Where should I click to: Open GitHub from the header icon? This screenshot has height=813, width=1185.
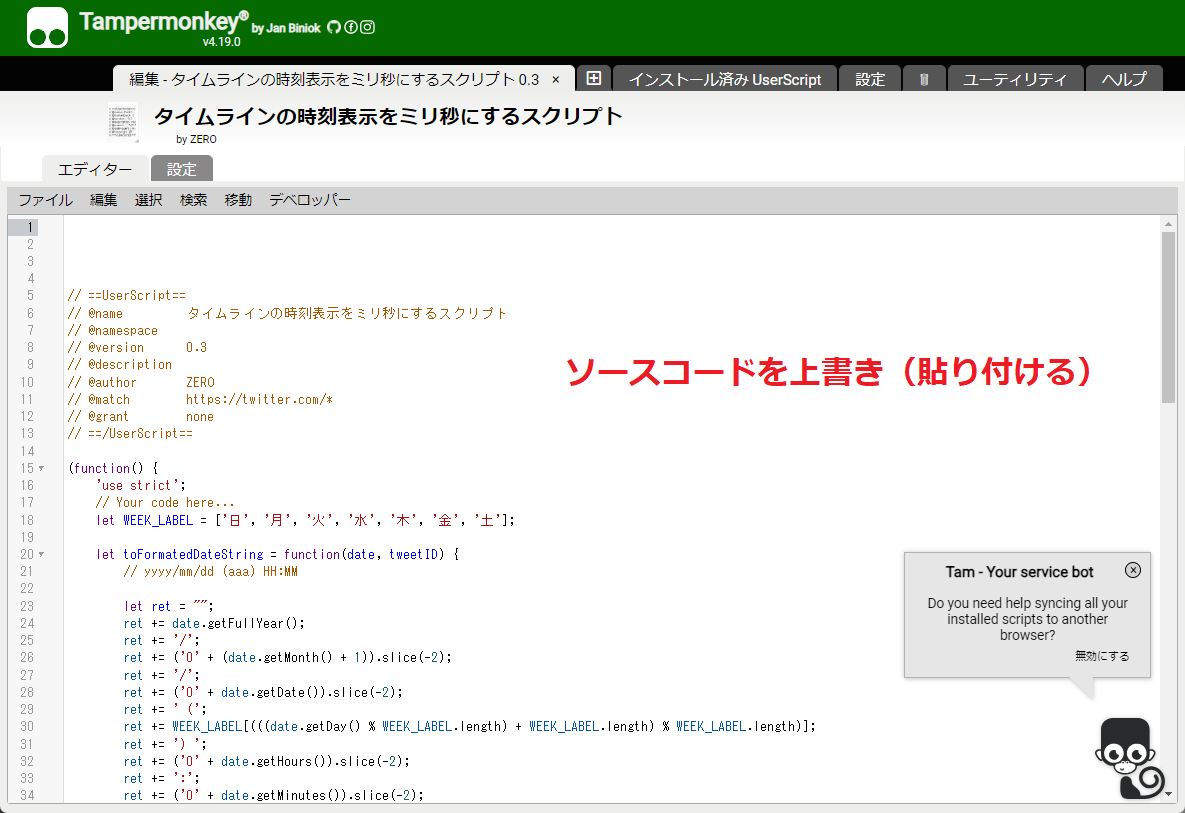pos(334,27)
